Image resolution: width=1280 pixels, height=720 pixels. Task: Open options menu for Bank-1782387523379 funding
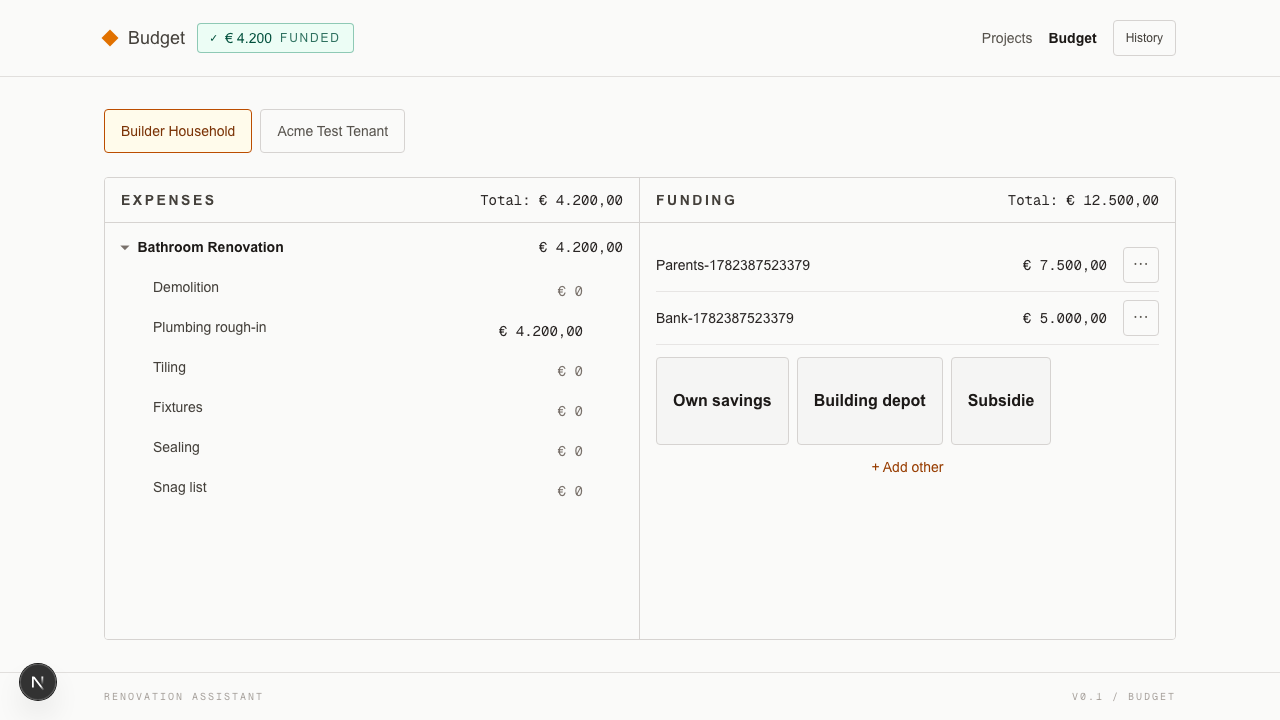[1140, 318]
